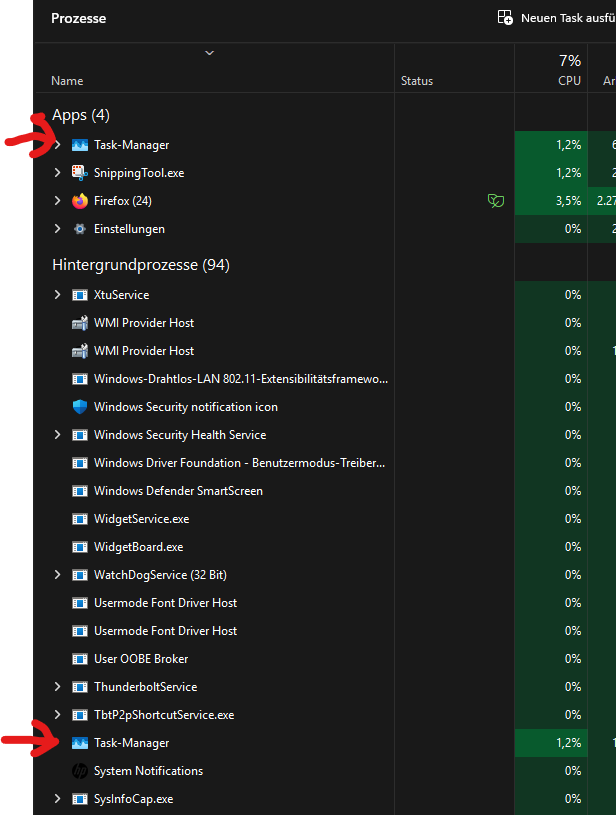This screenshot has height=815, width=616.
Task: Click Neuen Task ausführen button
Action: pos(556,18)
